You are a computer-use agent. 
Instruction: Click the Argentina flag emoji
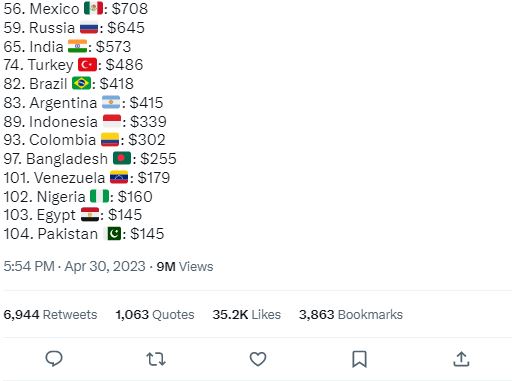tap(111, 102)
